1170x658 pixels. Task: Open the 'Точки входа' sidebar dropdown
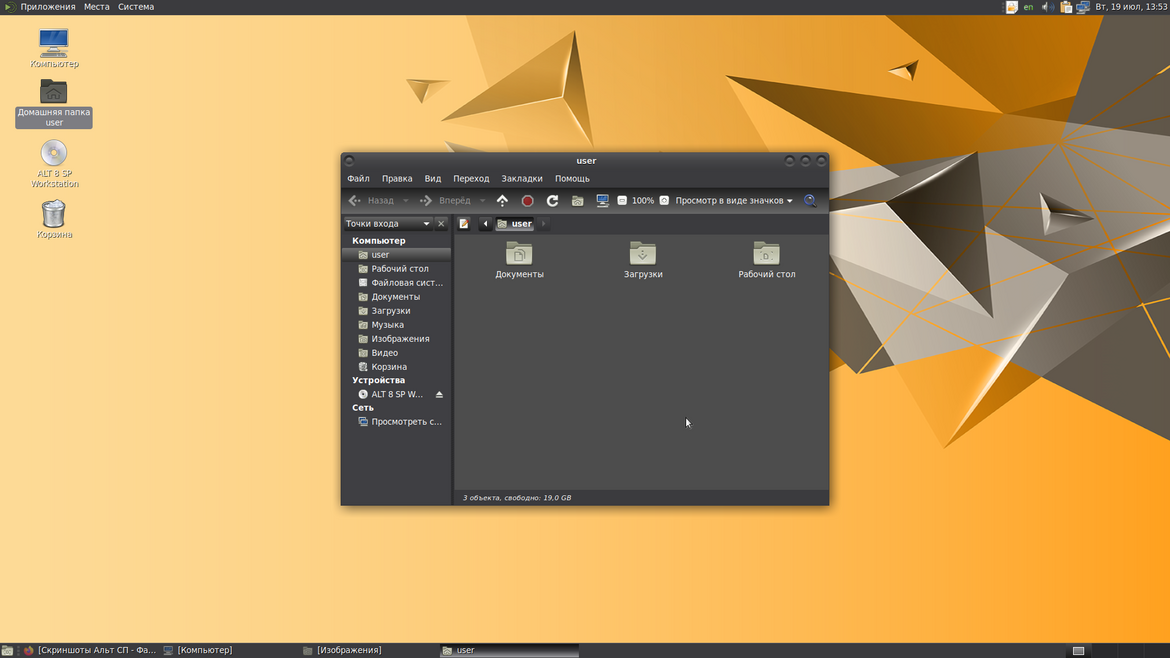pos(388,224)
